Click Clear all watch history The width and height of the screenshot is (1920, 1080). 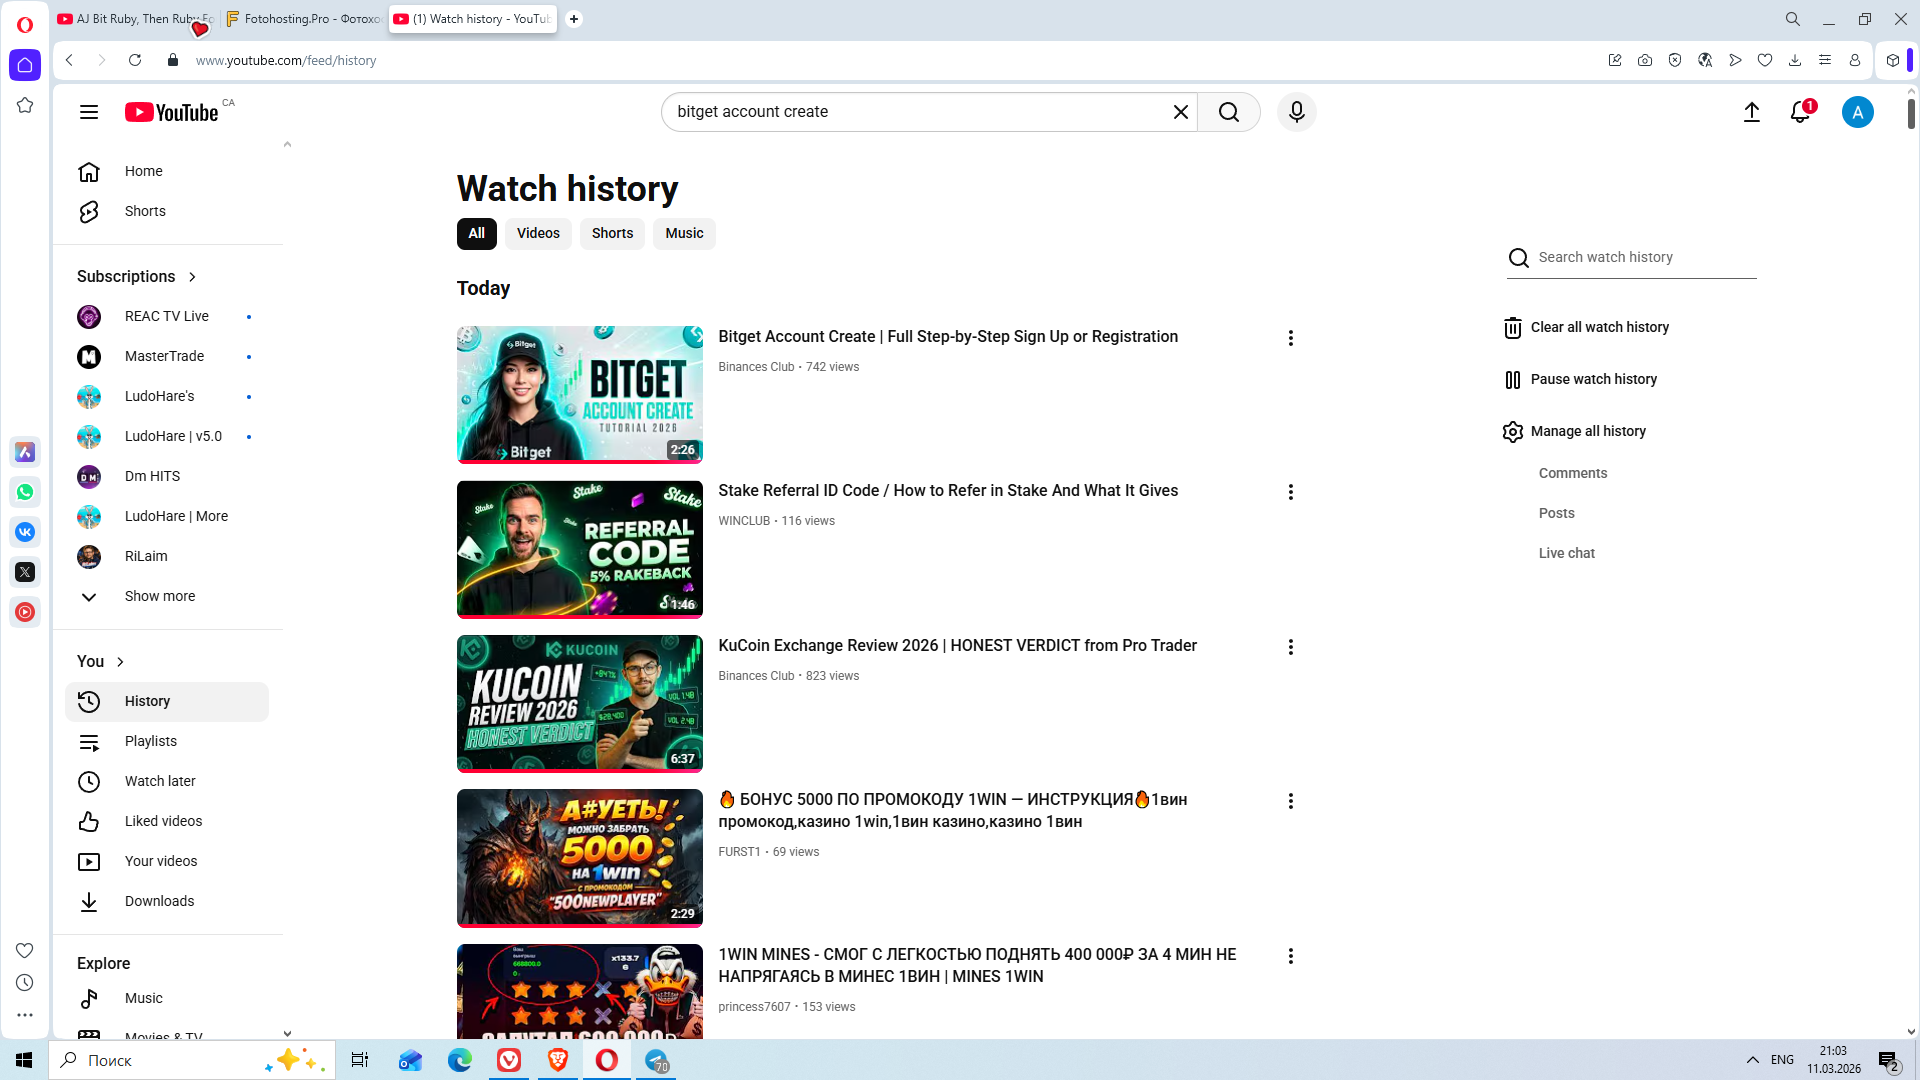coord(1599,327)
